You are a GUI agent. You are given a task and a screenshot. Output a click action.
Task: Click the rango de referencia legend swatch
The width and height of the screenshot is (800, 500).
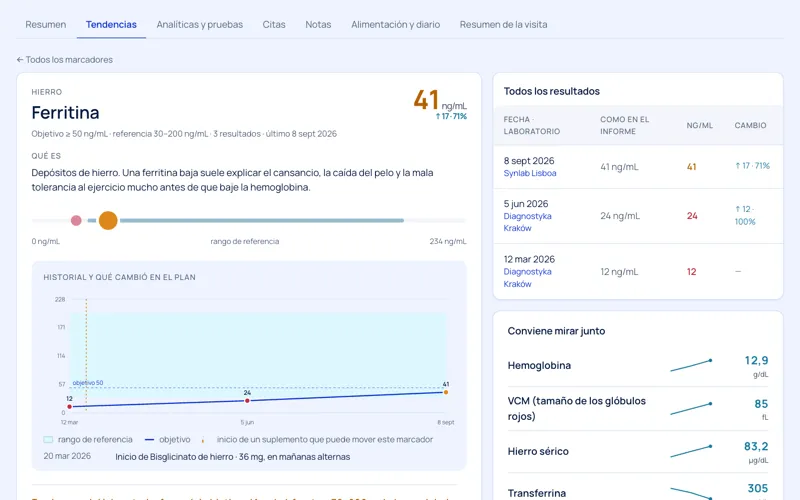(x=48, y=439)
